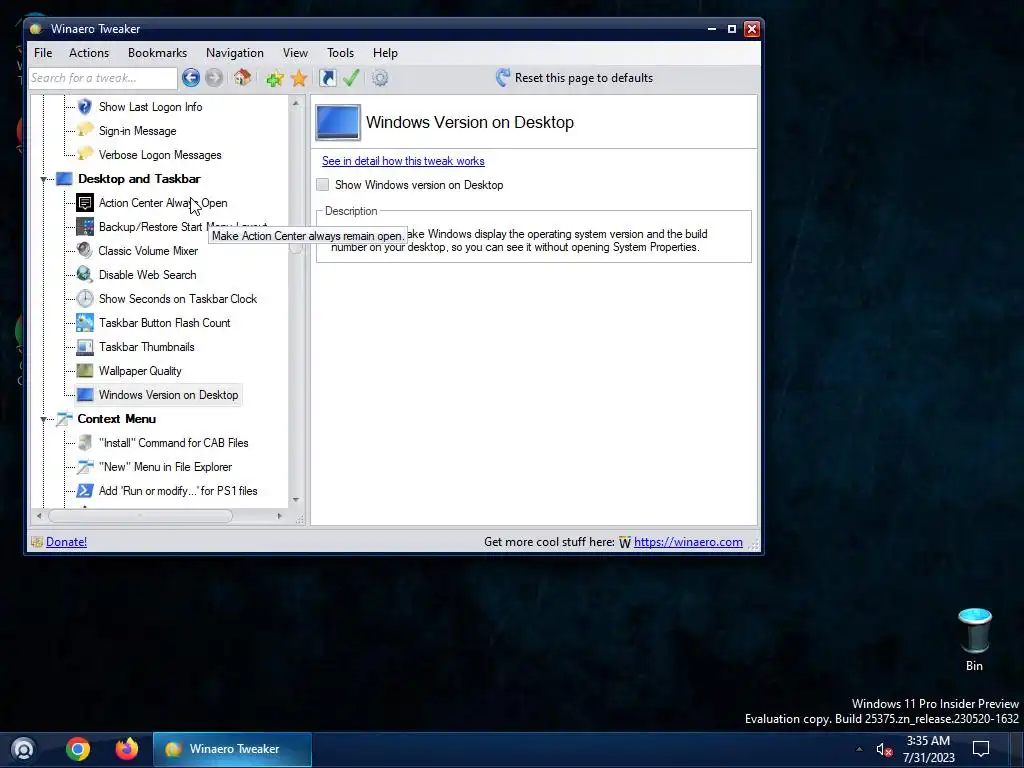1024x768 pixels.
Task: Click the Start button on taskbar
Action: pyautogui.click(x=24, y=749)
